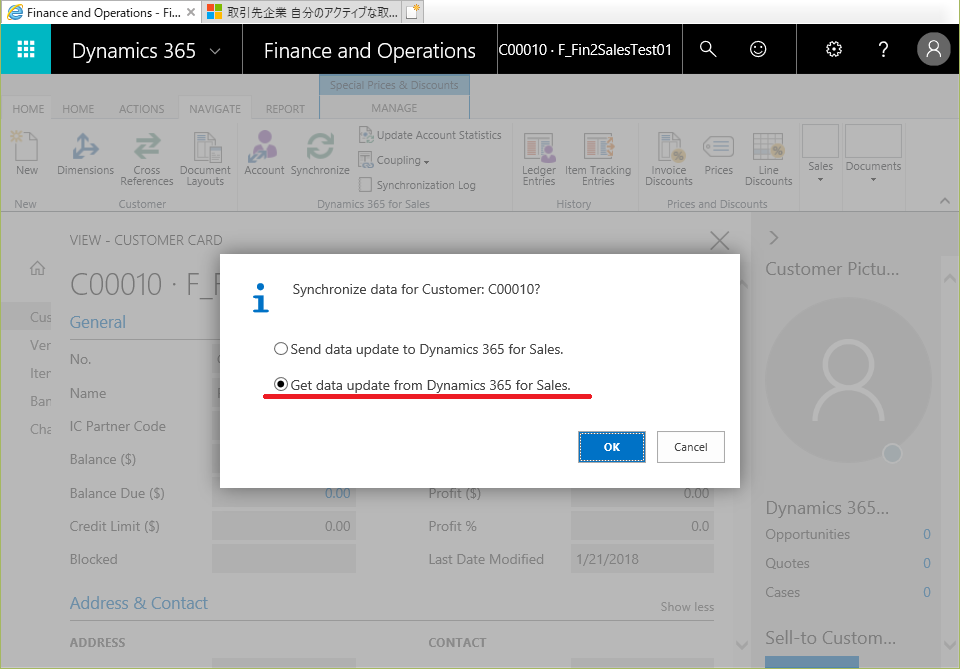Image resolution: width=960 pixels, height=669 pixels.
Task: Close the customer card with X
Action: [719, 241]
